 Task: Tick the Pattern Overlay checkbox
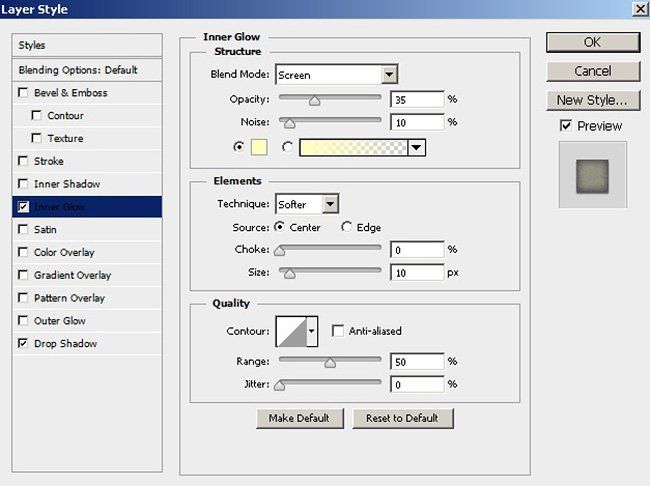click(23, 298)
